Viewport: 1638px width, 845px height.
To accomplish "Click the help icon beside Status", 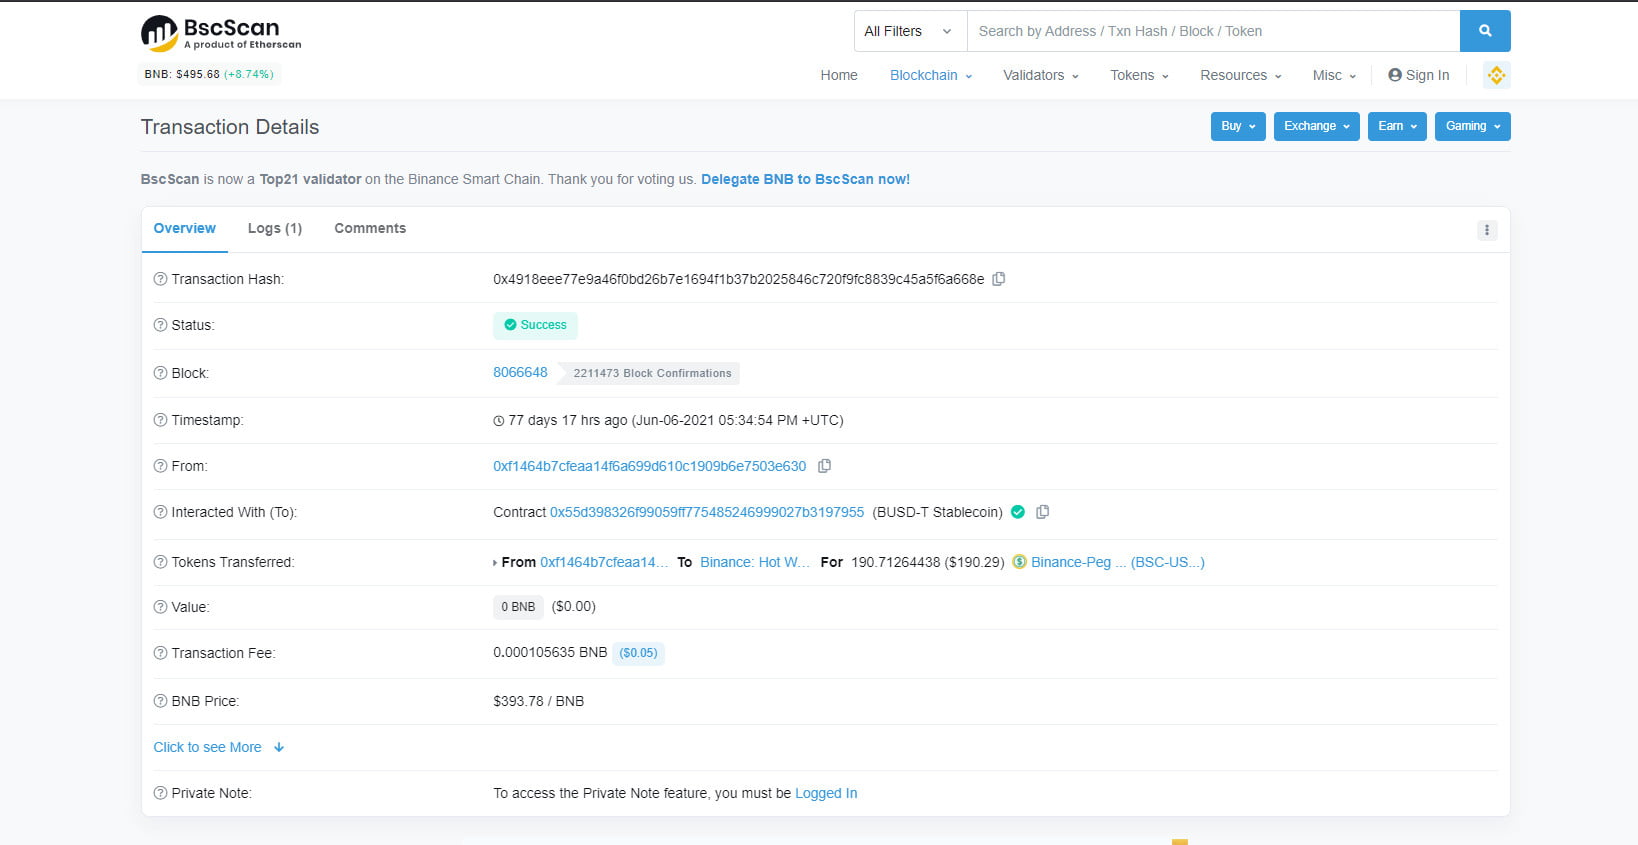I will pyautogui.click(x=160, y=325).
